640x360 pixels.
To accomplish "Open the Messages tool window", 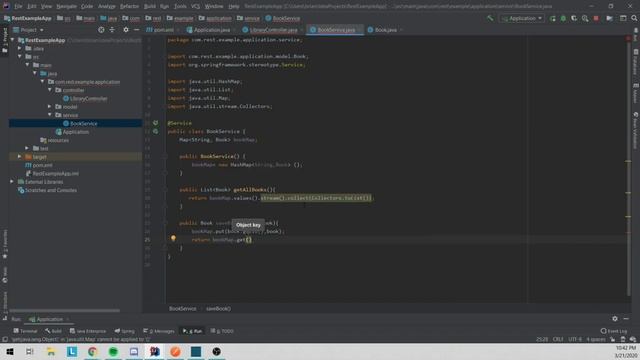I will tap(159, 331).
